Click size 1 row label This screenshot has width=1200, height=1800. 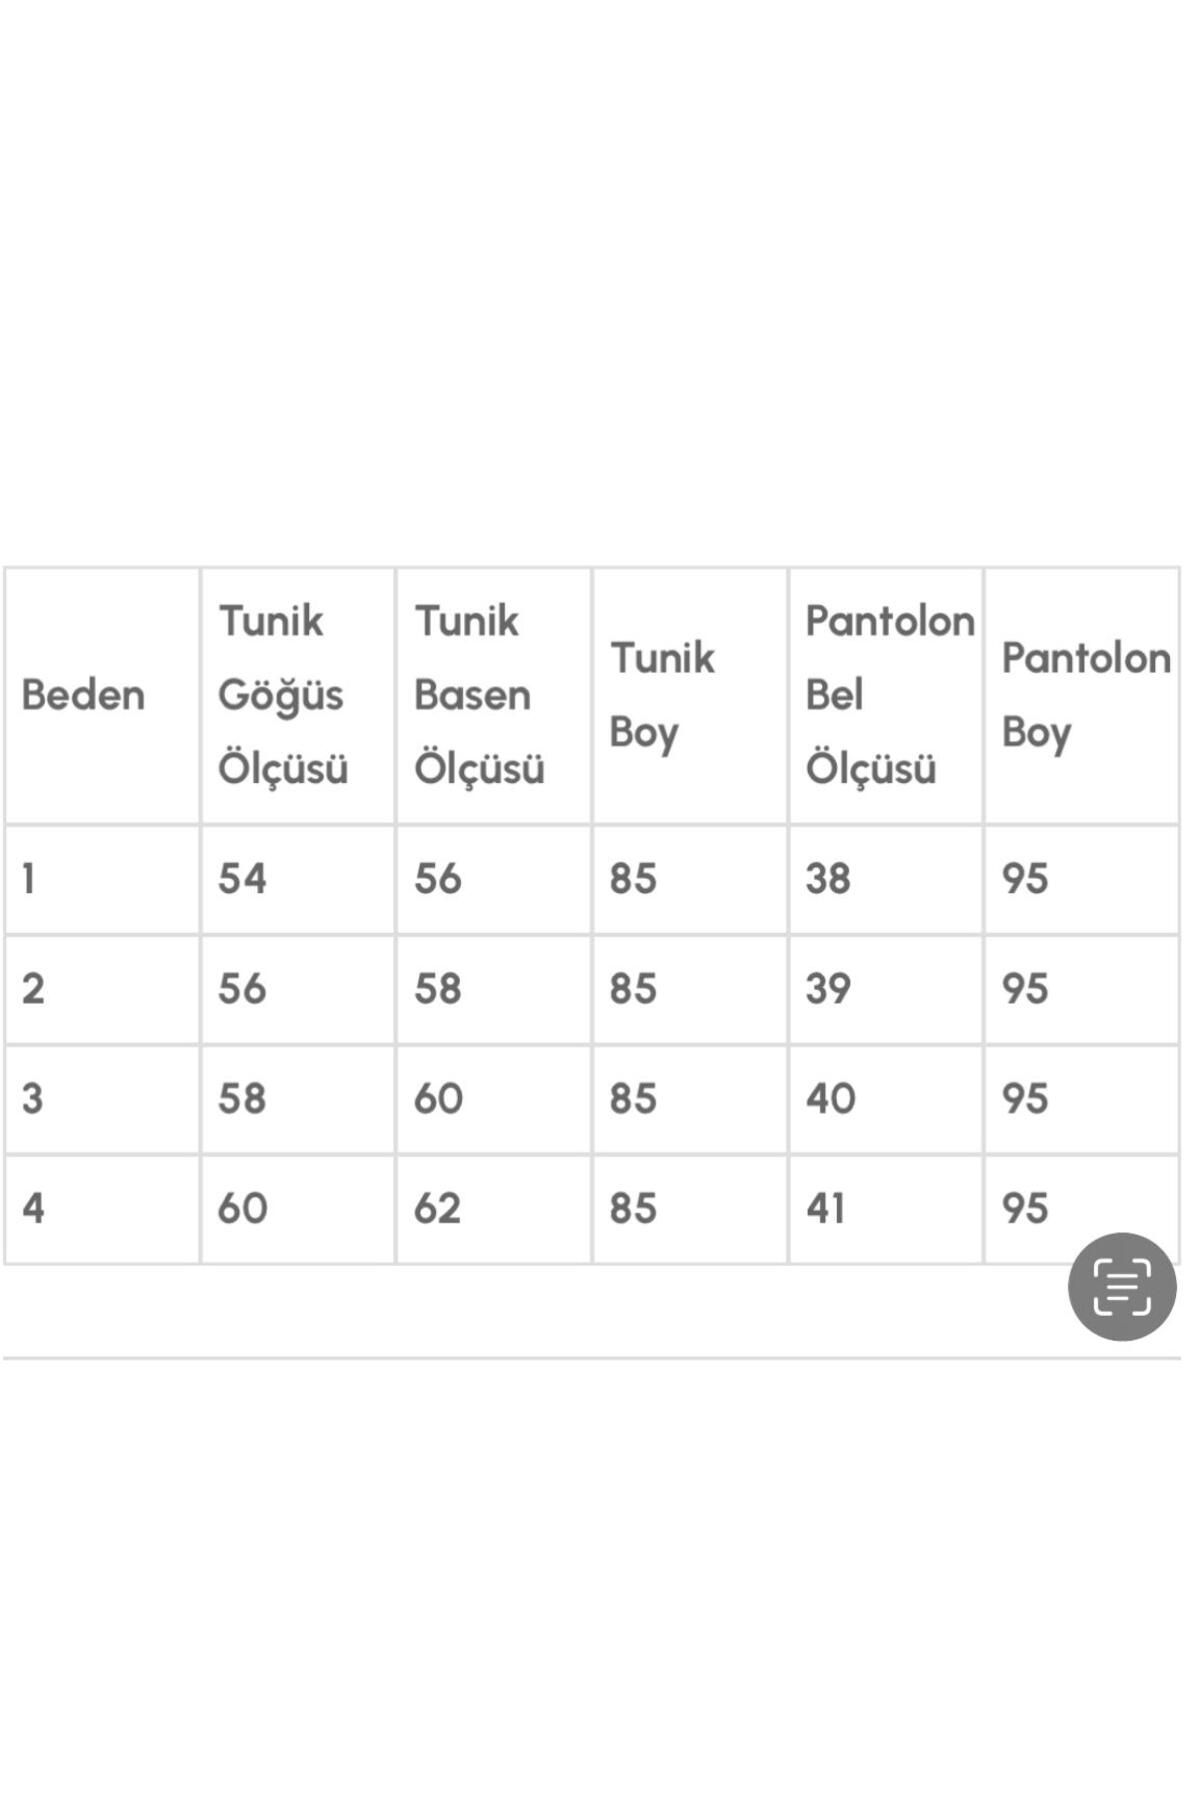[x=29, y=879]
